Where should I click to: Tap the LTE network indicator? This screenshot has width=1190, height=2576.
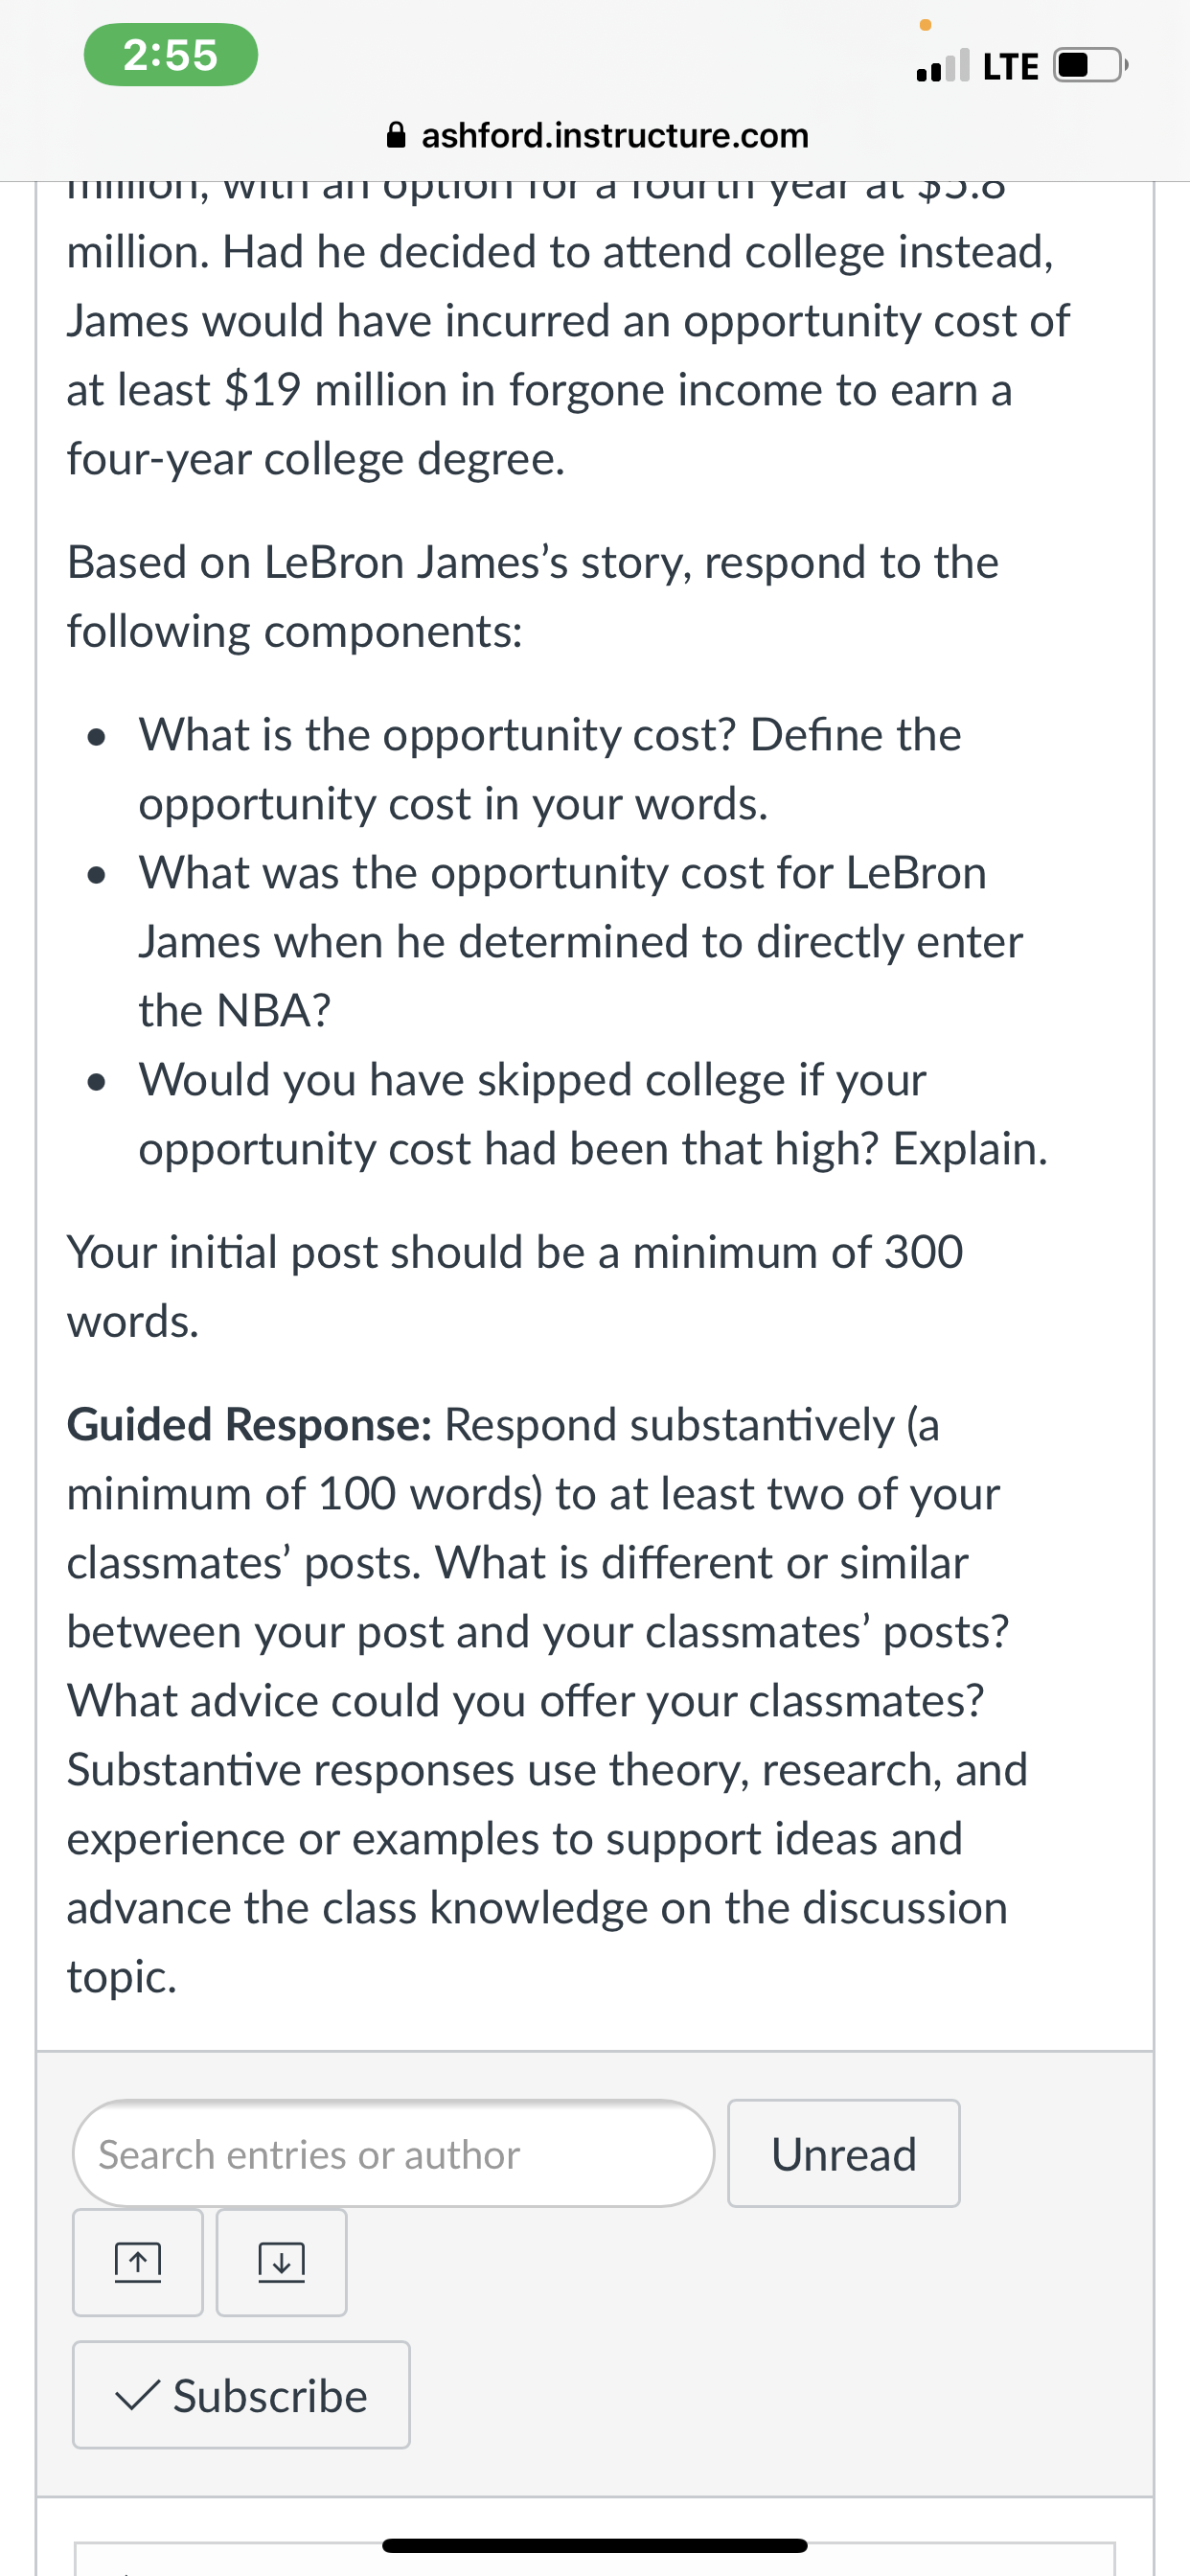tap(1011, 67)
